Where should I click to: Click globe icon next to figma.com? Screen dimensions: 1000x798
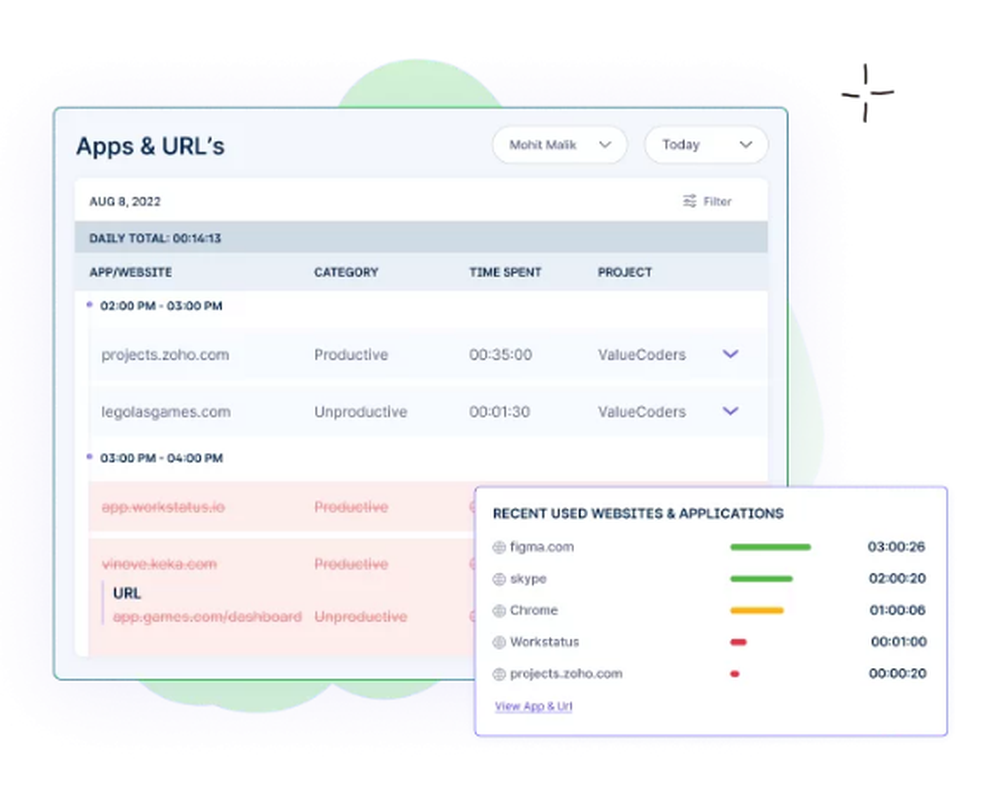pos(499,547)
